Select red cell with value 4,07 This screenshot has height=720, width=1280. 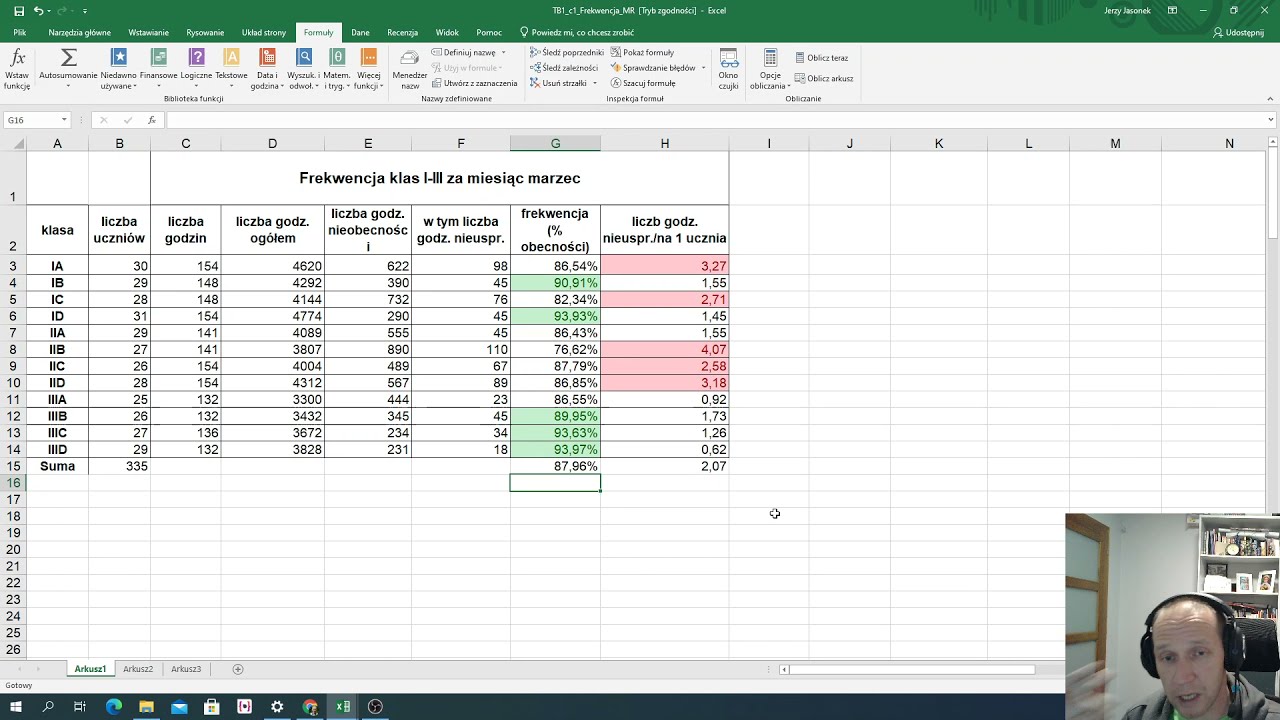(665, 350)
